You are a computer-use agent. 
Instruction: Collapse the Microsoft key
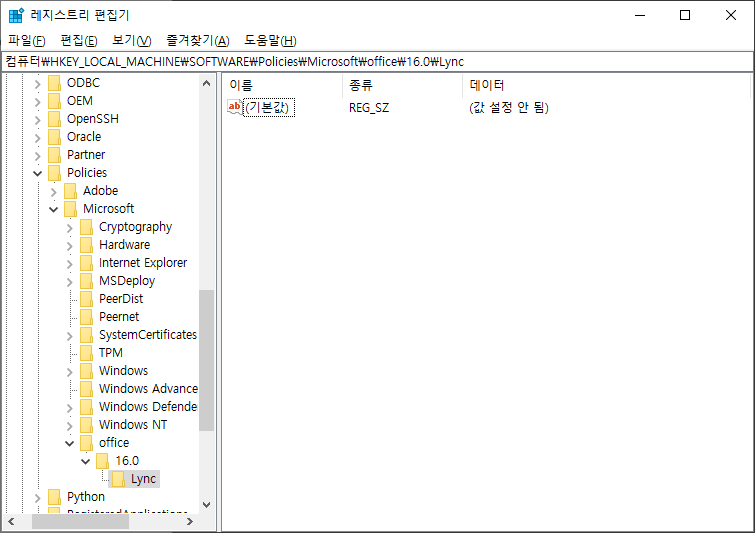[x=53, y=209]
